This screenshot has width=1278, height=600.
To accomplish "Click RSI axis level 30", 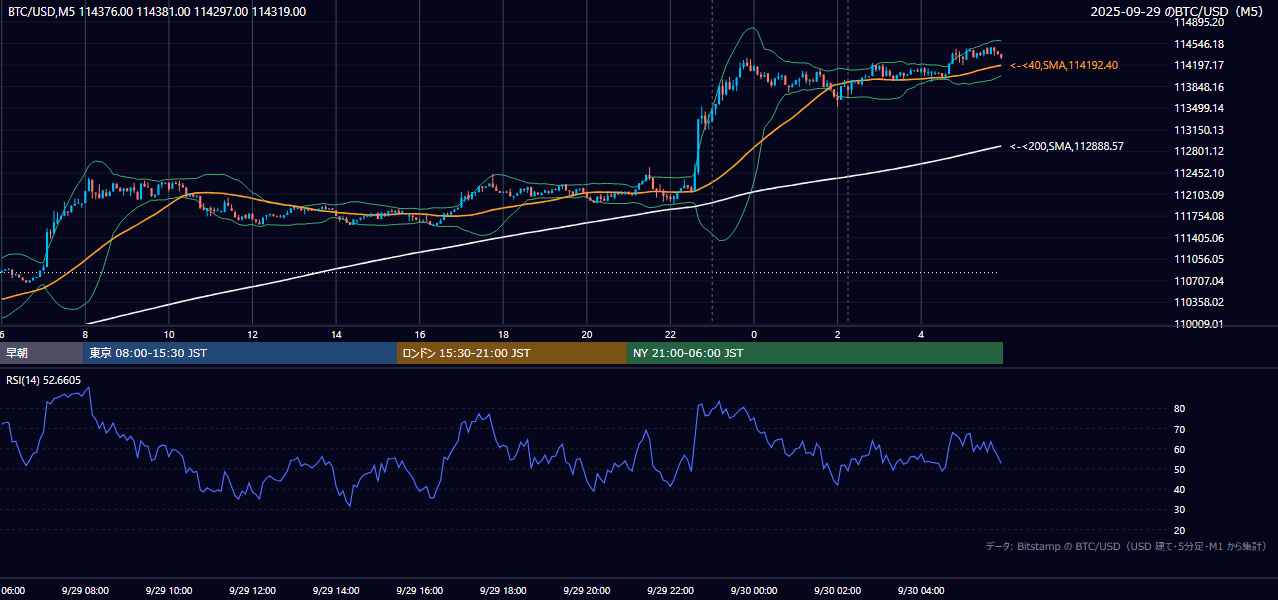I will click(x=1180, y=510).
